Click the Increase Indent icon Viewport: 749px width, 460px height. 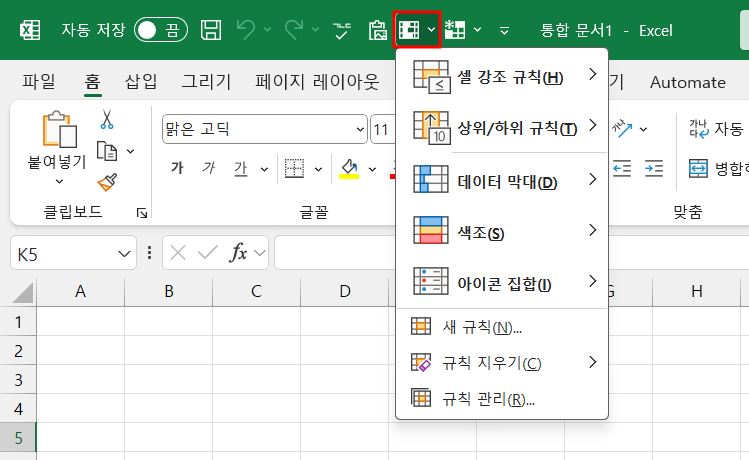653,169
